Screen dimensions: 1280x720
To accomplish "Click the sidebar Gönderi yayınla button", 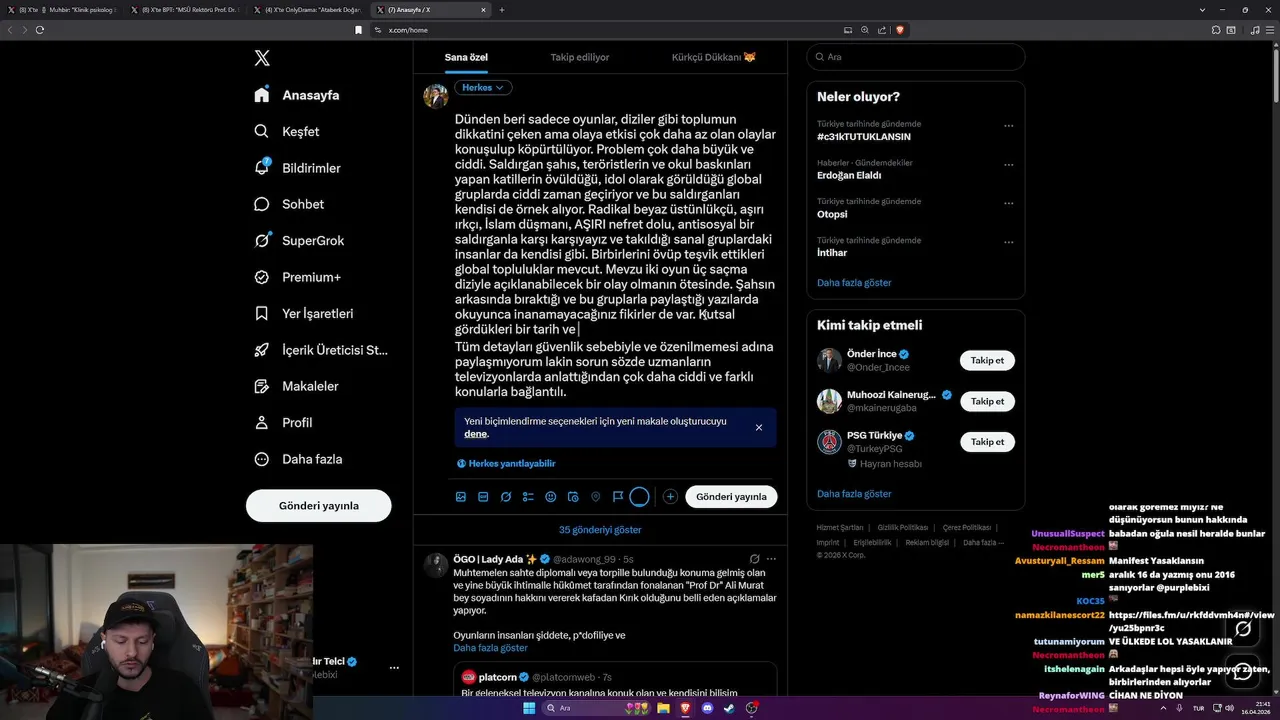I will tap(318, 505).
